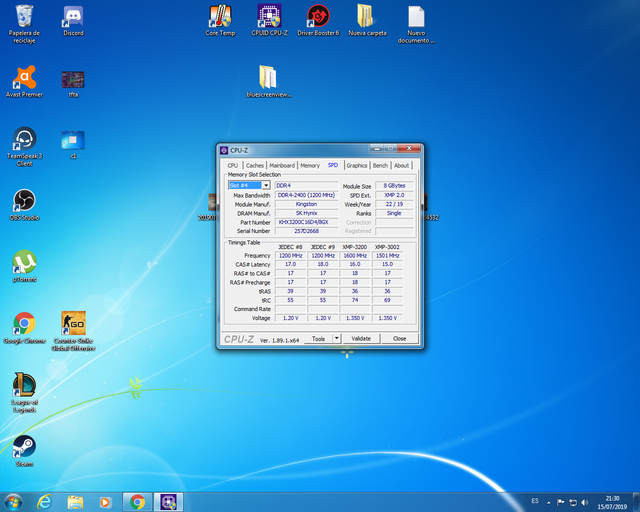The image size is (640, 512).
Task: Click the XMP-3002 voltage 1.350 V cell
Action: click(x=388, y=318)
